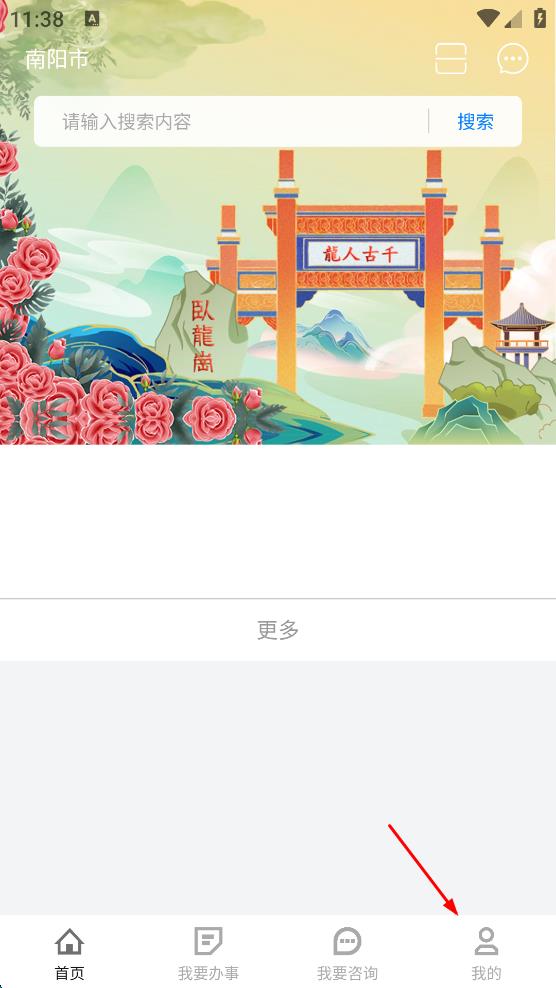Tap the battery status icon

click(540, 18)
